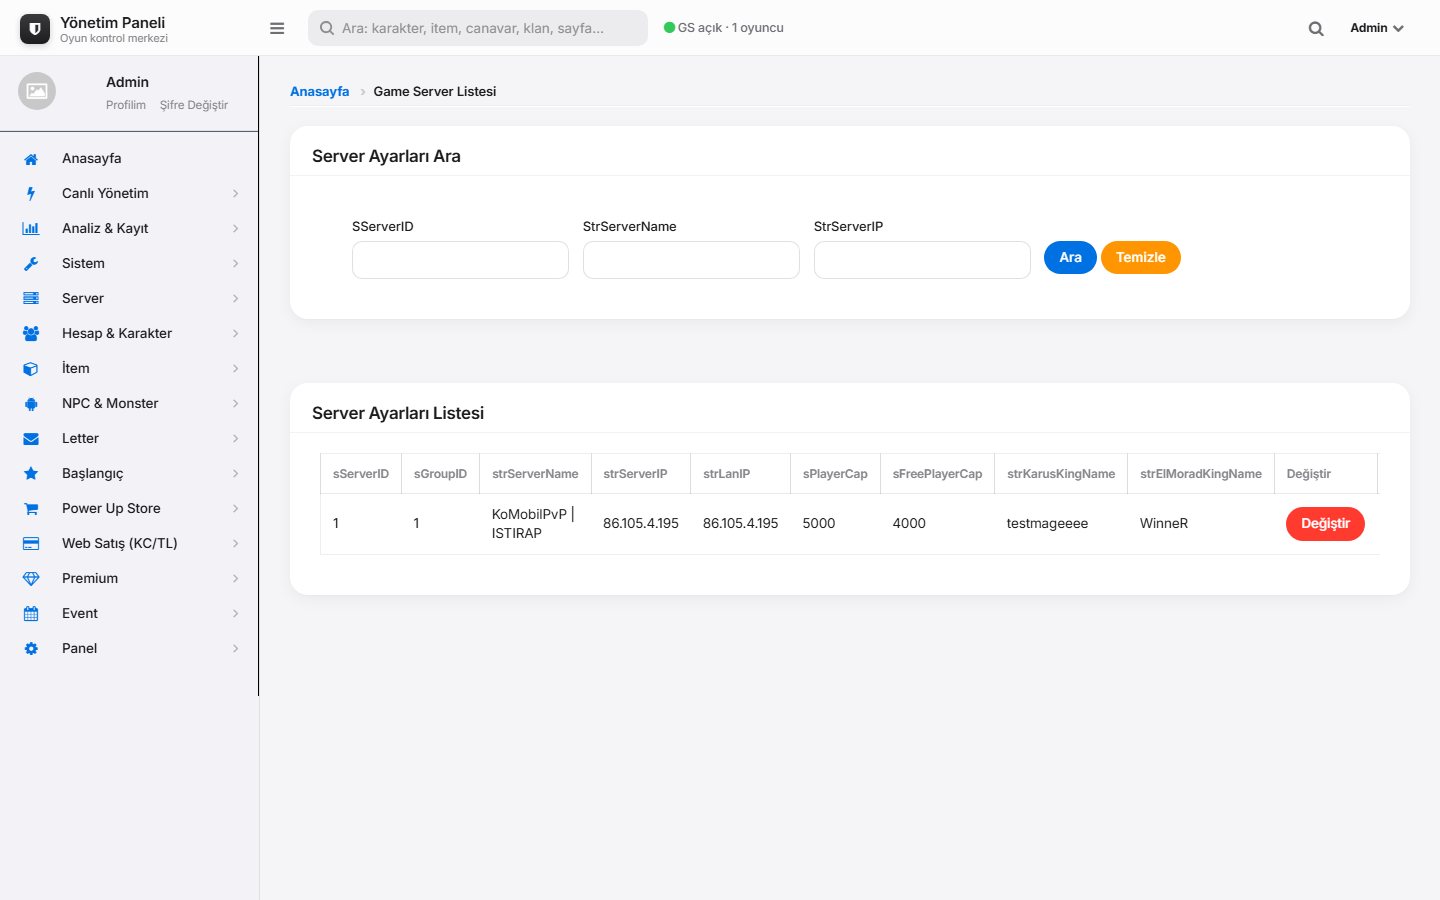Click the Letter envelope icon
The height and width of the screenshot is (900, 1440).
coord(31,439)
